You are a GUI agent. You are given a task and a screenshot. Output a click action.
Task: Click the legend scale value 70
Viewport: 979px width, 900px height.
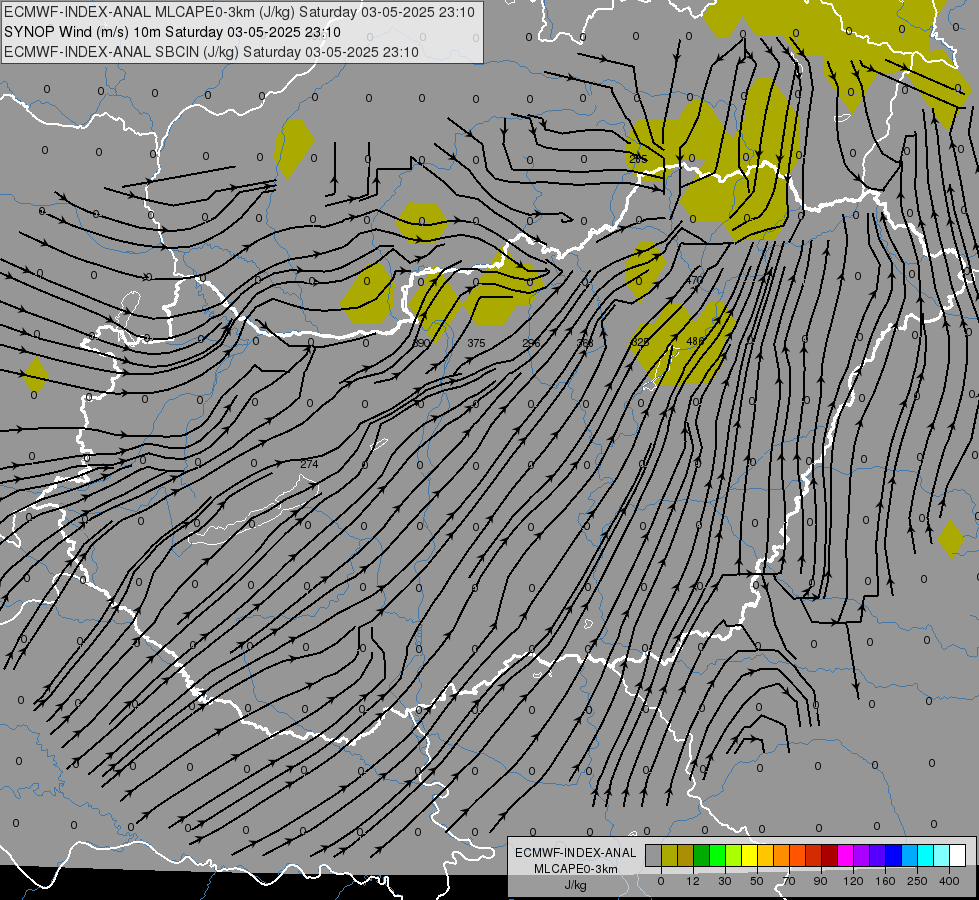pyautogui.click(x=789, y=881)
